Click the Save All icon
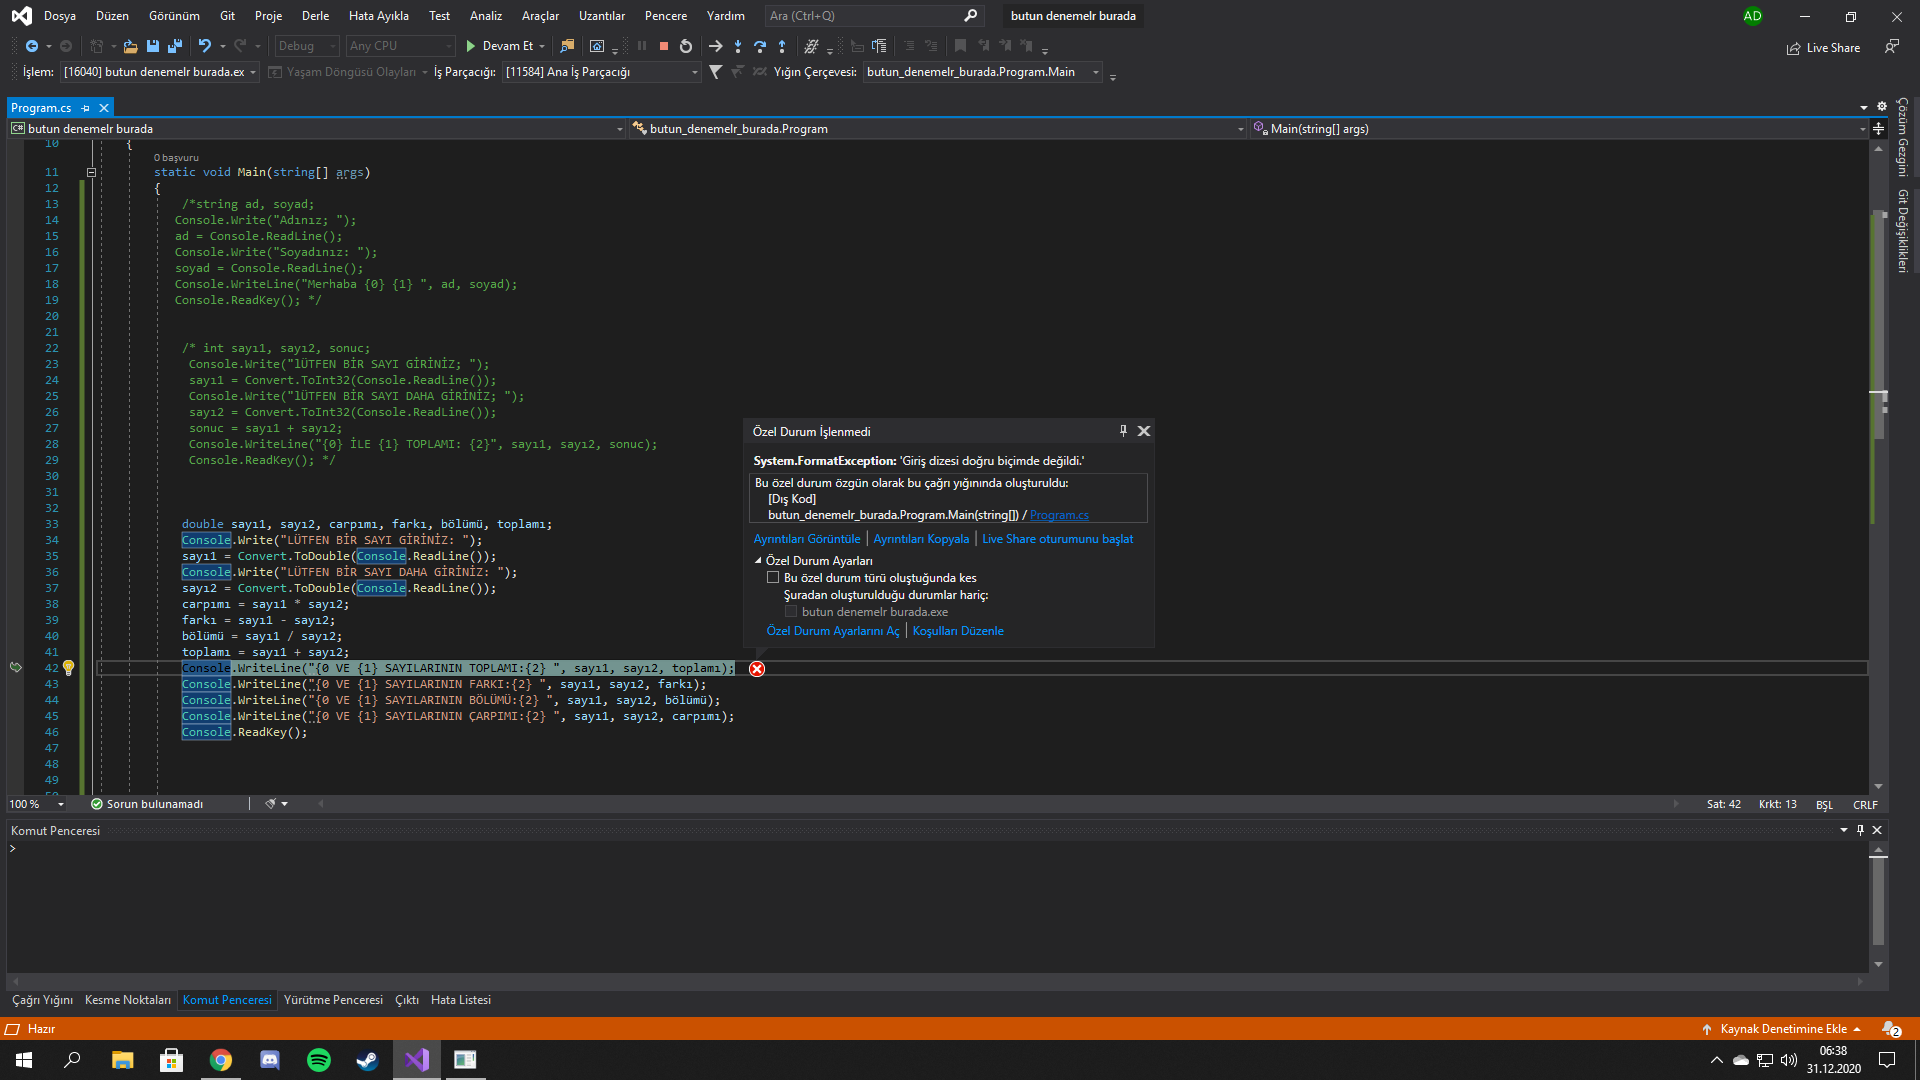The height and width of the screenshot is (1080, 1920). coord(175,46)
